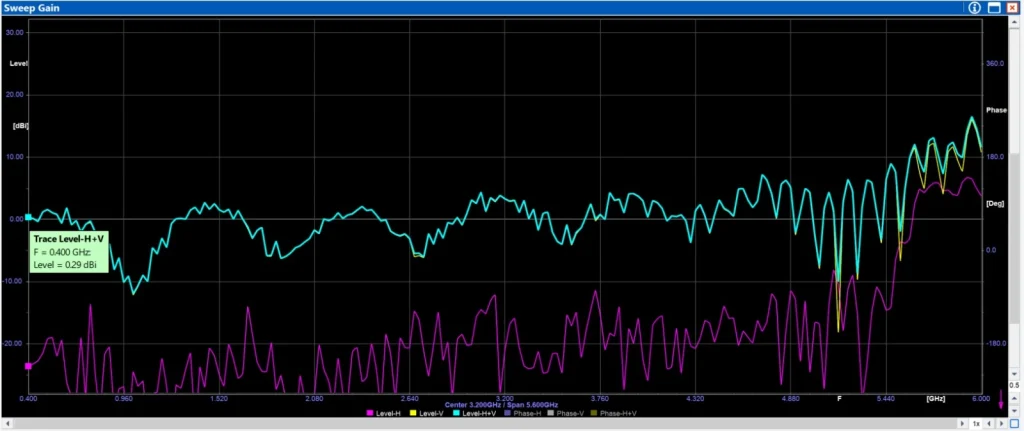1024x431 pixels.
Task: Increase horizontal zoom with the right arrow after 1x
Action: 1002,424
